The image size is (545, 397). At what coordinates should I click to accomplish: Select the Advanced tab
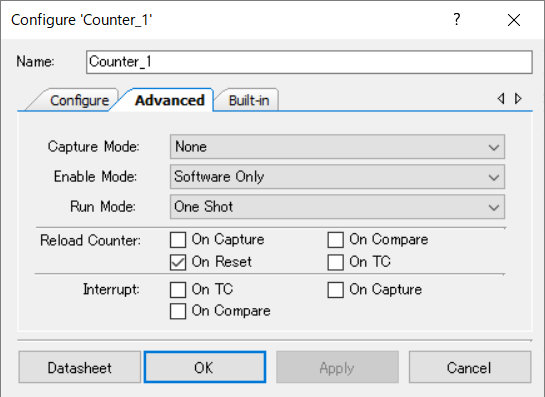click(170, 100)
